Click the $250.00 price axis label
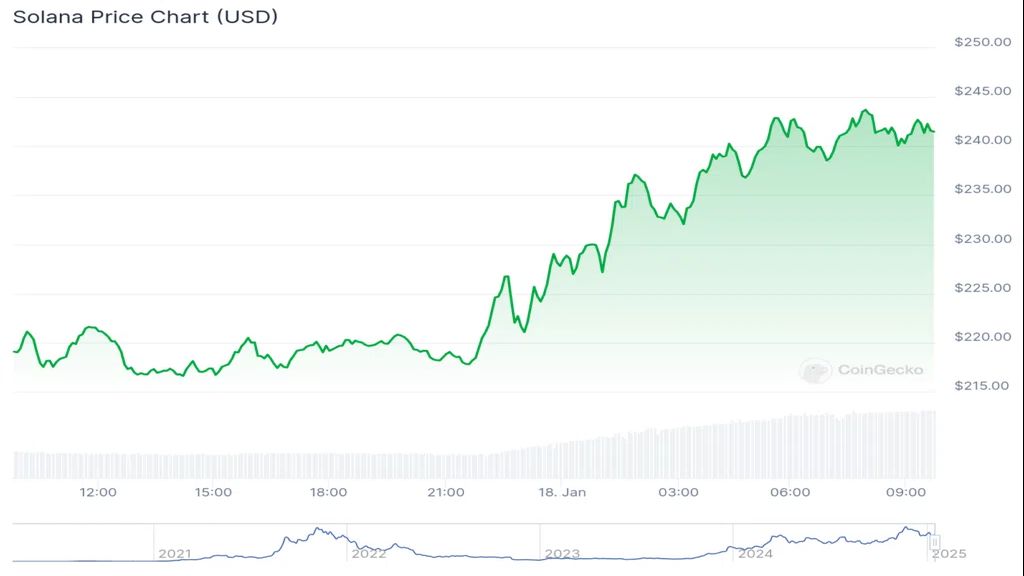The image size is (1024, 576). point(983,42)
